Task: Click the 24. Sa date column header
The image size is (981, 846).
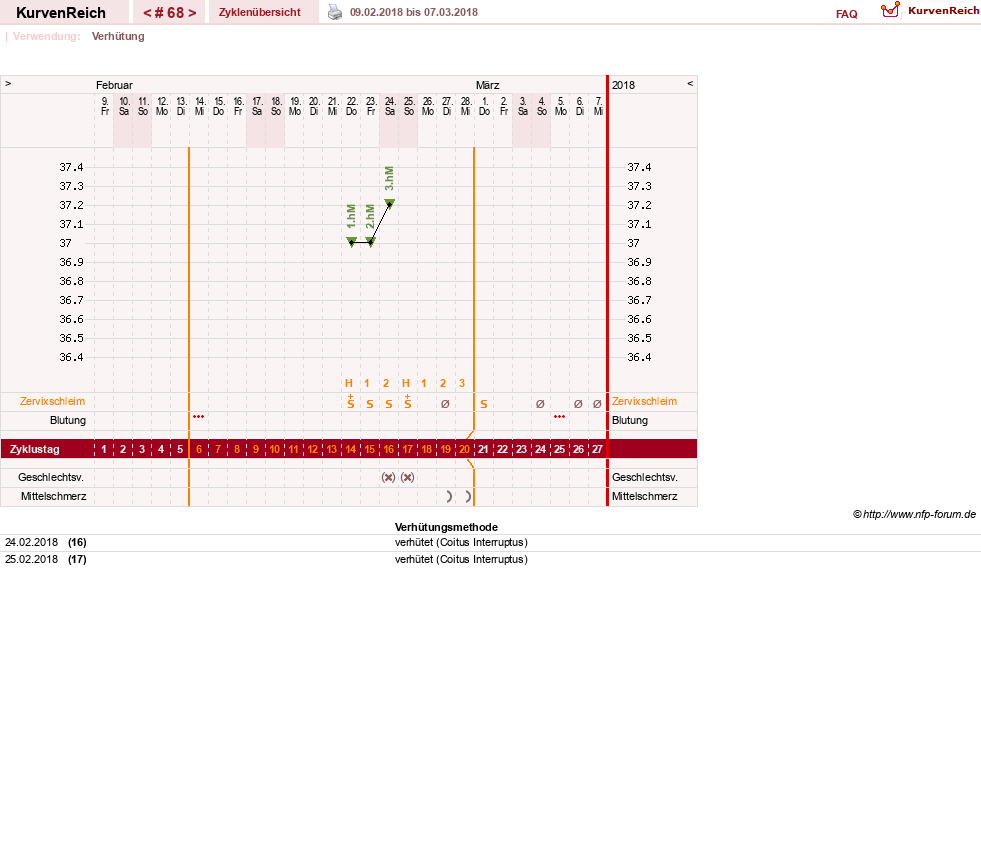Action: [390, 106]
